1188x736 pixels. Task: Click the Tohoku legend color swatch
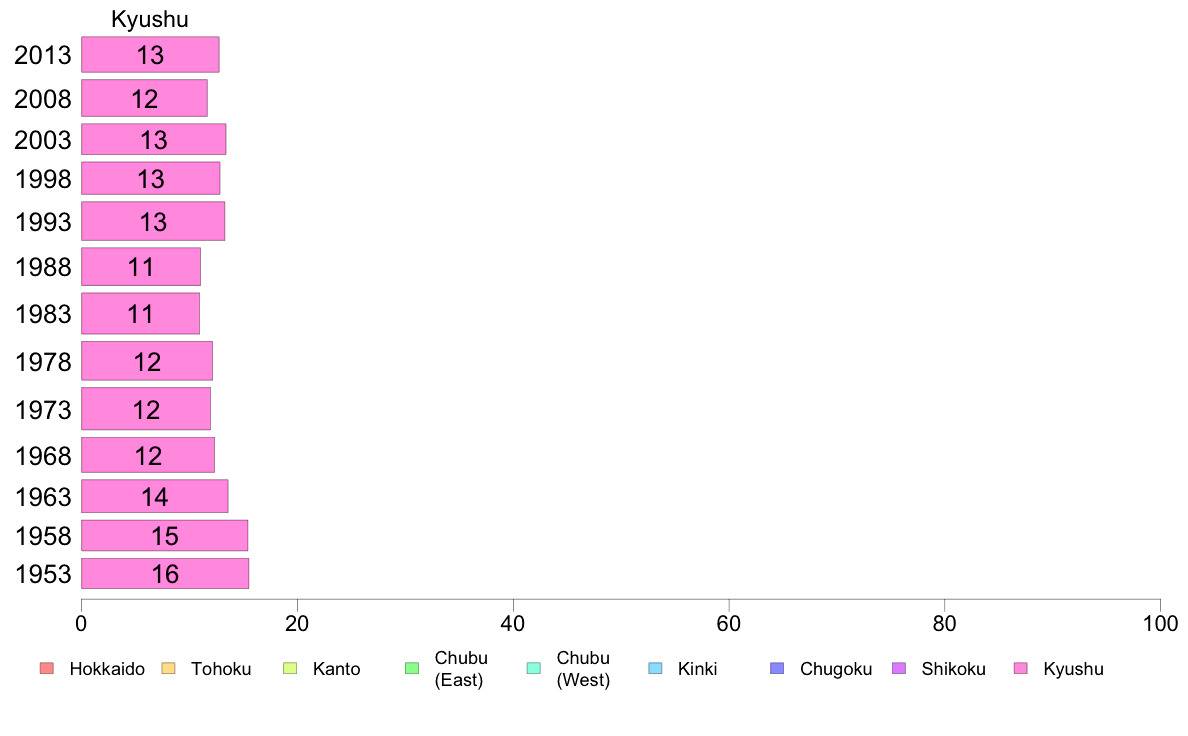coord(168,669)
